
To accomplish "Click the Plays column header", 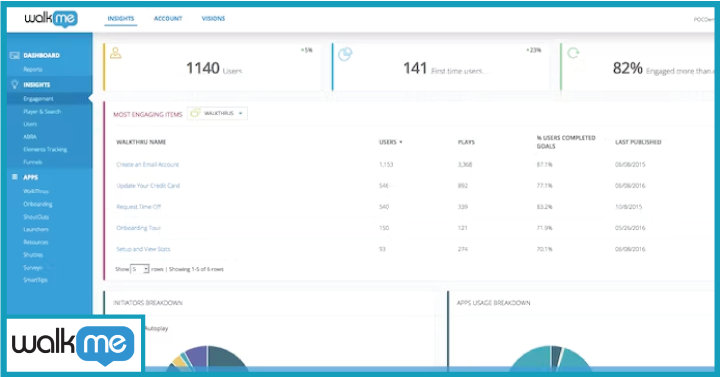I will [466, 142].
